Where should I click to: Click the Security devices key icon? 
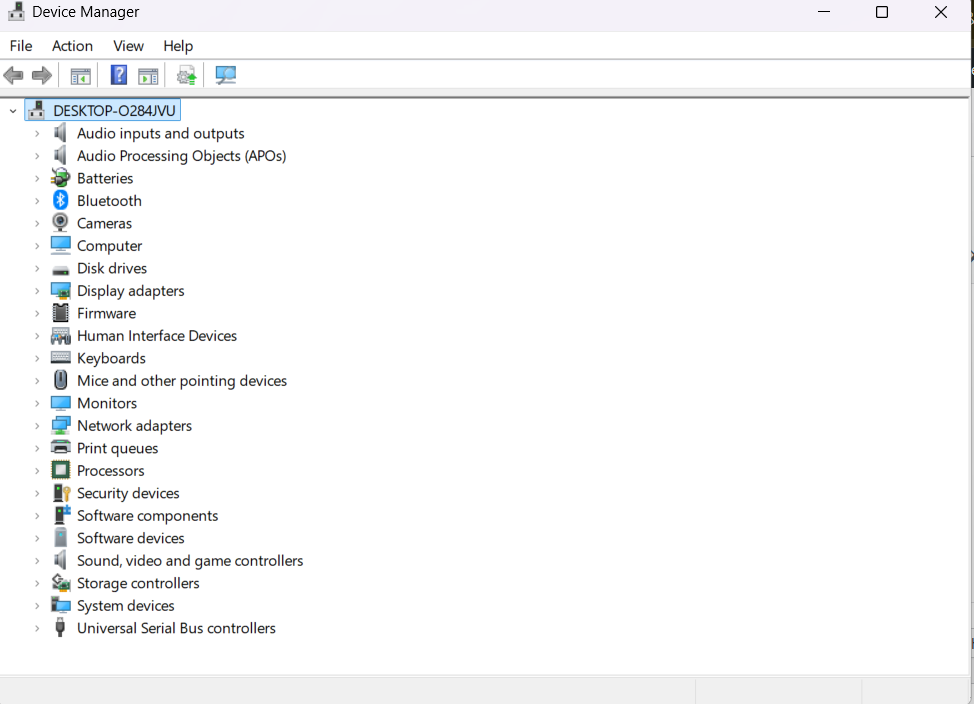61,493
